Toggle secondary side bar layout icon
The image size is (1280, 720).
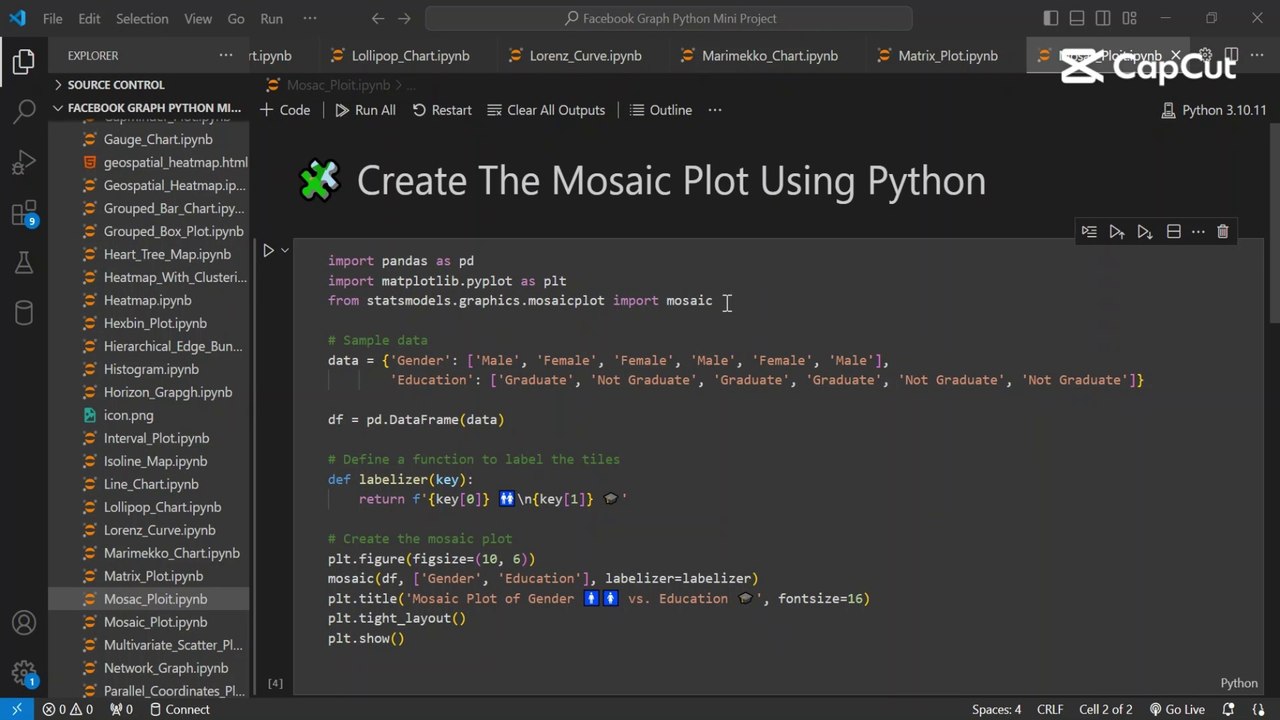click(1103, 18)
